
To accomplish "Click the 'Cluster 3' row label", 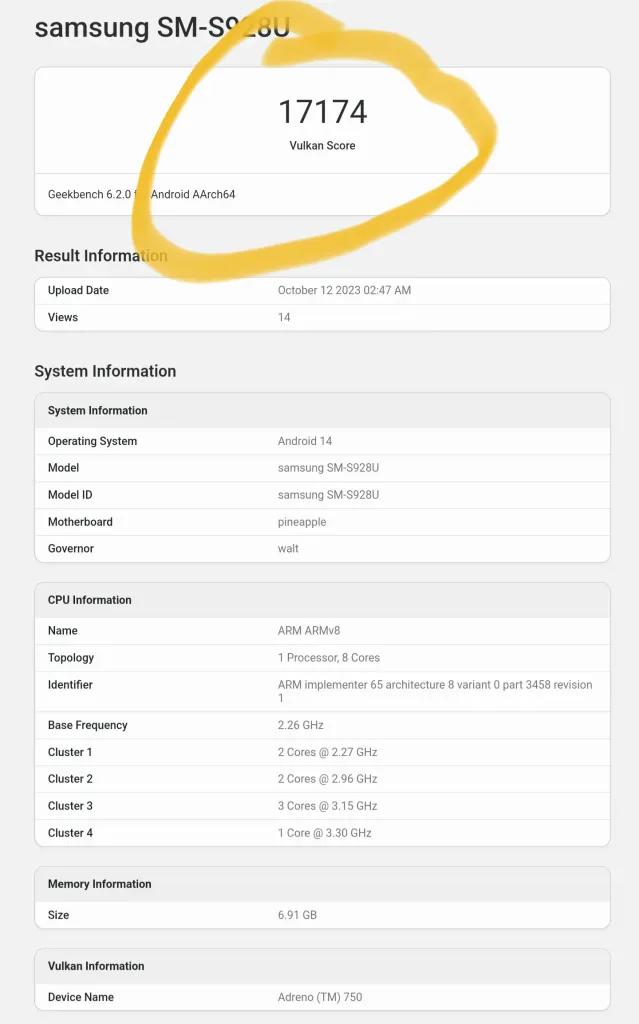I will tap(70, 806).
